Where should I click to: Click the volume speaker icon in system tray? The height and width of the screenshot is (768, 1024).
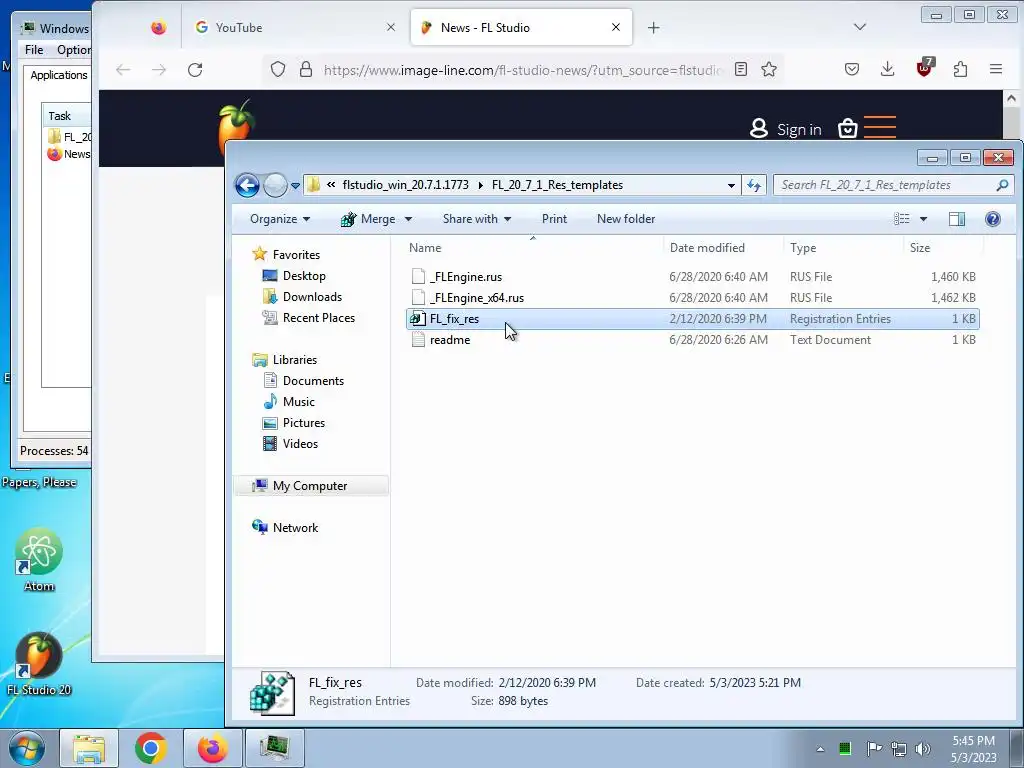tap(922, 748)
